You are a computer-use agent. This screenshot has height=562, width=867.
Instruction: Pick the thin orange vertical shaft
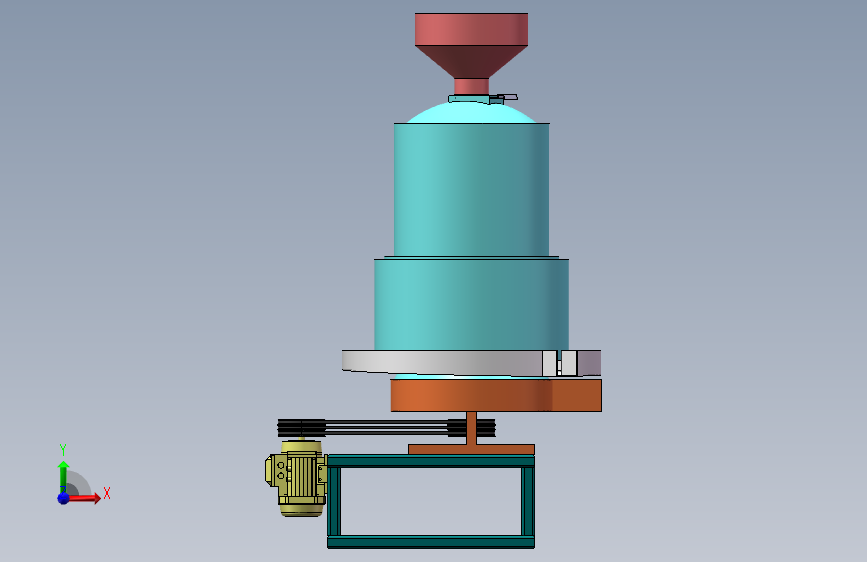[471, 428]
